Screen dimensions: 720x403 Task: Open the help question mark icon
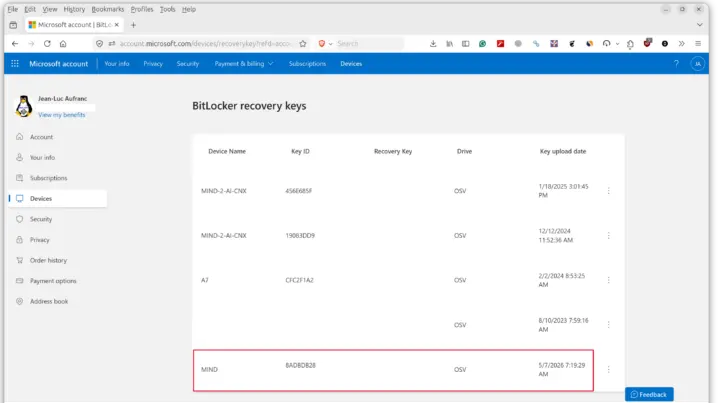(x=676, y=64)
